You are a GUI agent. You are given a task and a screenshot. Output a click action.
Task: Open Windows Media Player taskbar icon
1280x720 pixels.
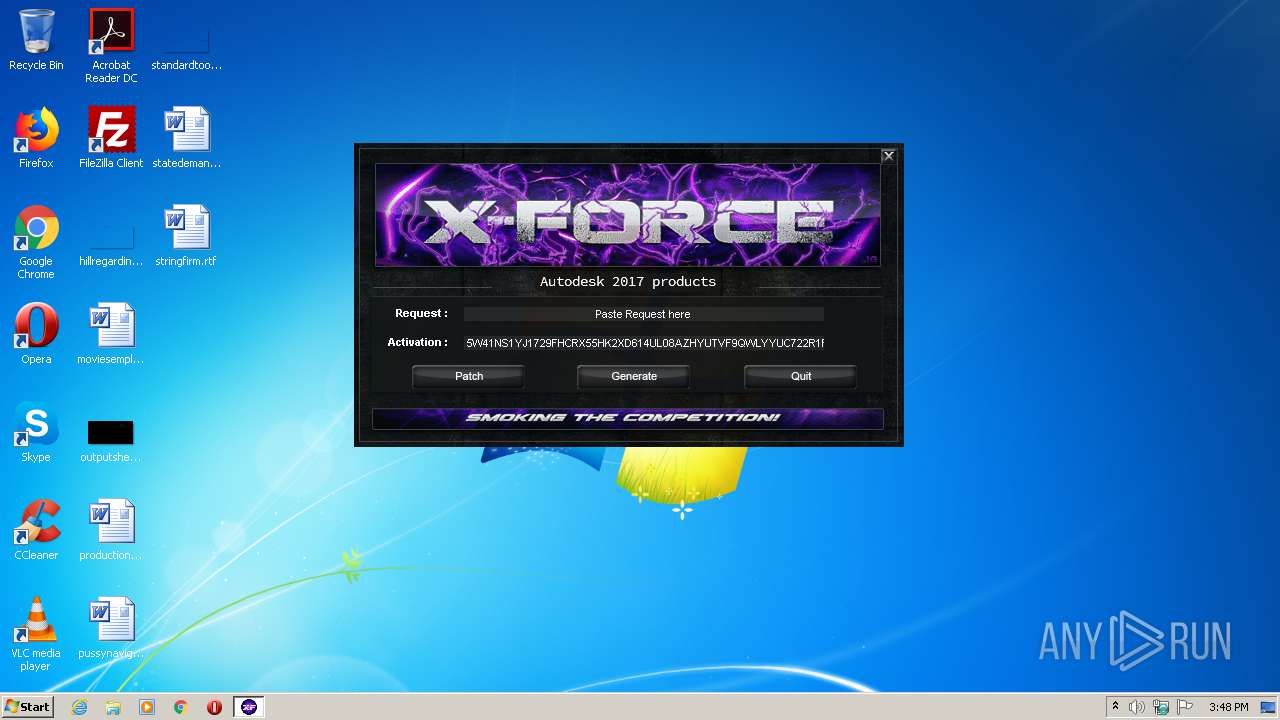pyautogui.click(x=147, y=707)
